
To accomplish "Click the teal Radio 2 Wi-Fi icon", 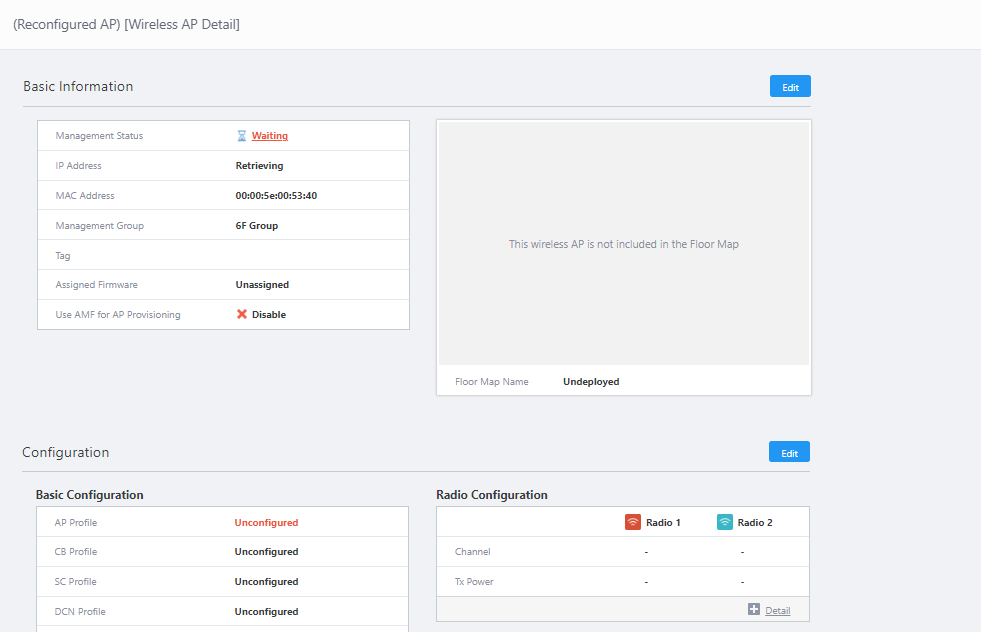I will click(725, 522).
